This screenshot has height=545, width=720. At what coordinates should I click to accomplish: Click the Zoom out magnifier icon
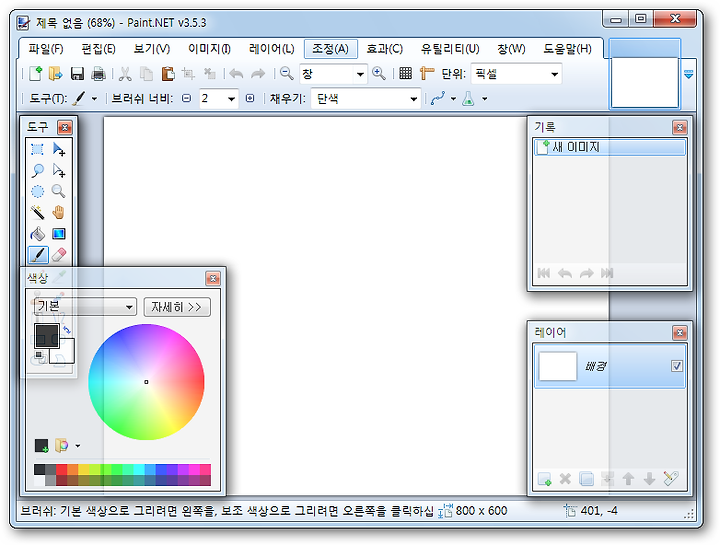point(287,73)
